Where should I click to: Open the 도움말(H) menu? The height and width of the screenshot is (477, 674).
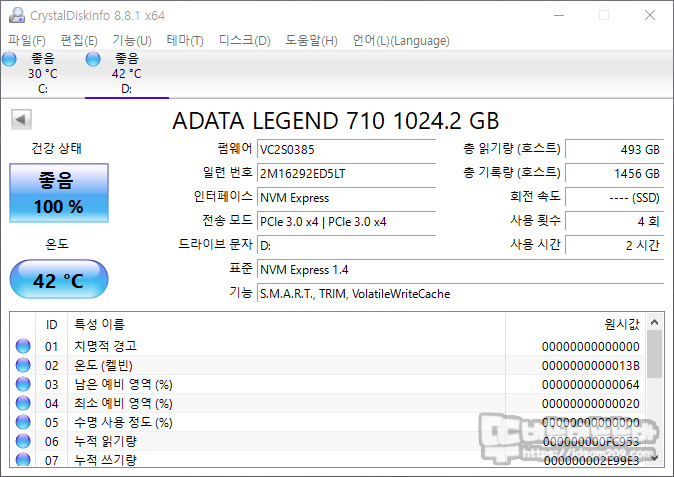pyautogui.click(x=312, y=40)
